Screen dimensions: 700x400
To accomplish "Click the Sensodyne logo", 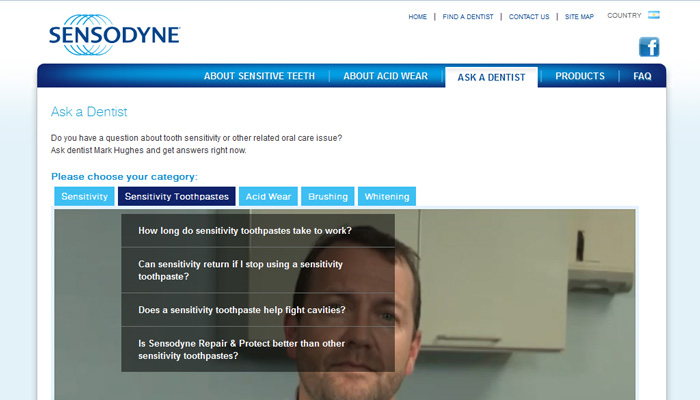I will [x=114, y=35].
